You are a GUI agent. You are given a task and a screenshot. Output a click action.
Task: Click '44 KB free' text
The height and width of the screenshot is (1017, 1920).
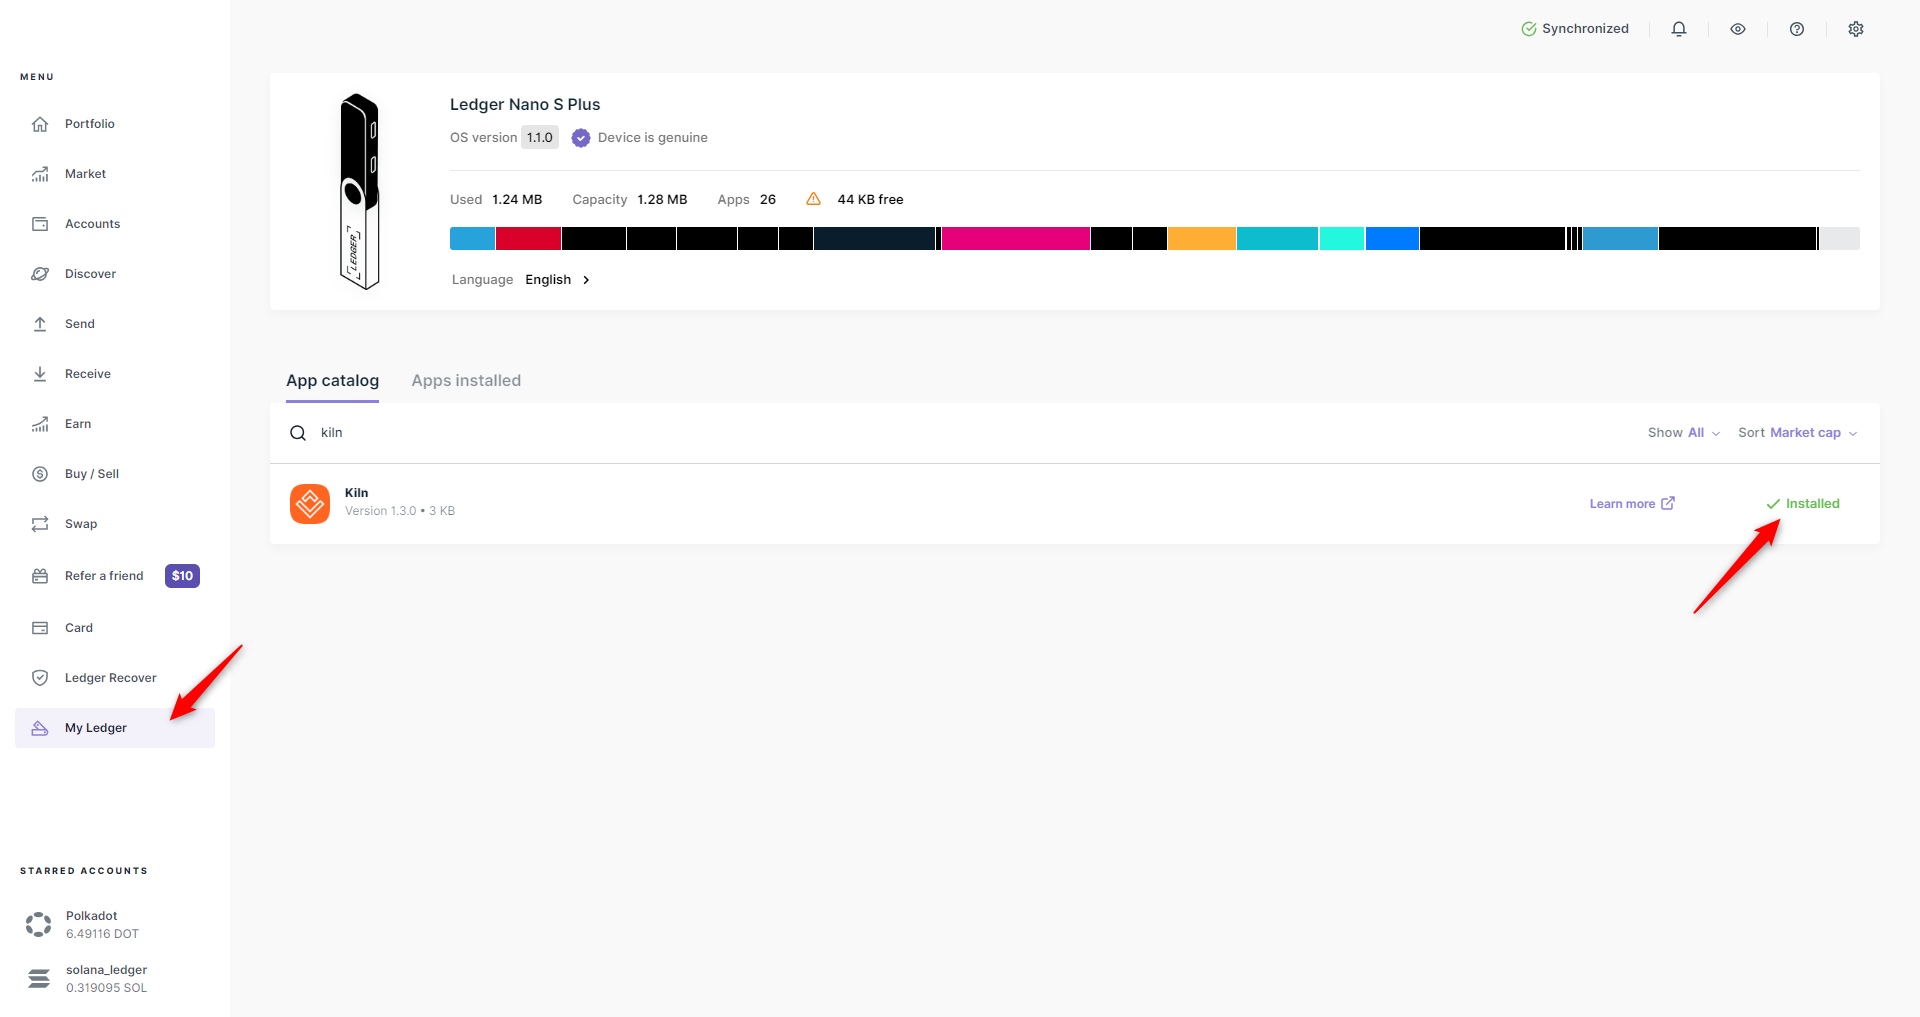(x=870, y=200)
